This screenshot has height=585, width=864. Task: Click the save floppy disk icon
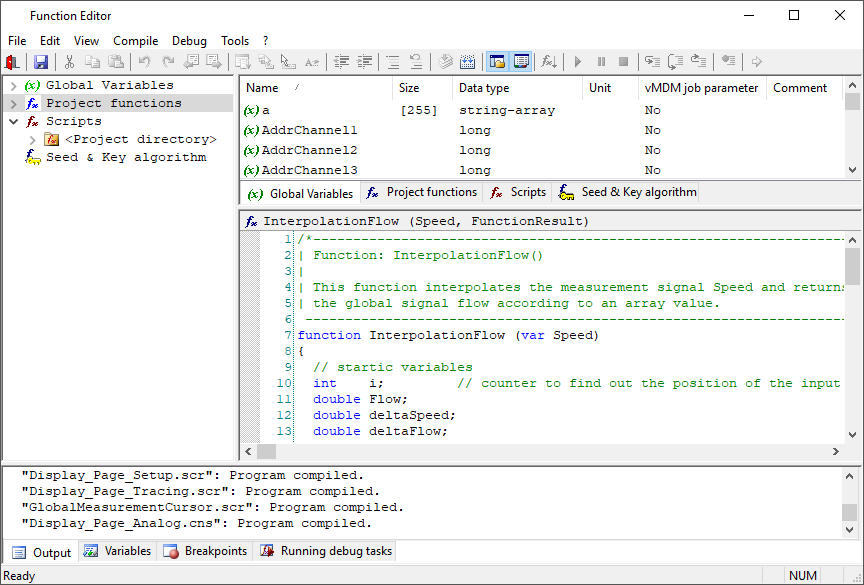(x=41, y=62)
